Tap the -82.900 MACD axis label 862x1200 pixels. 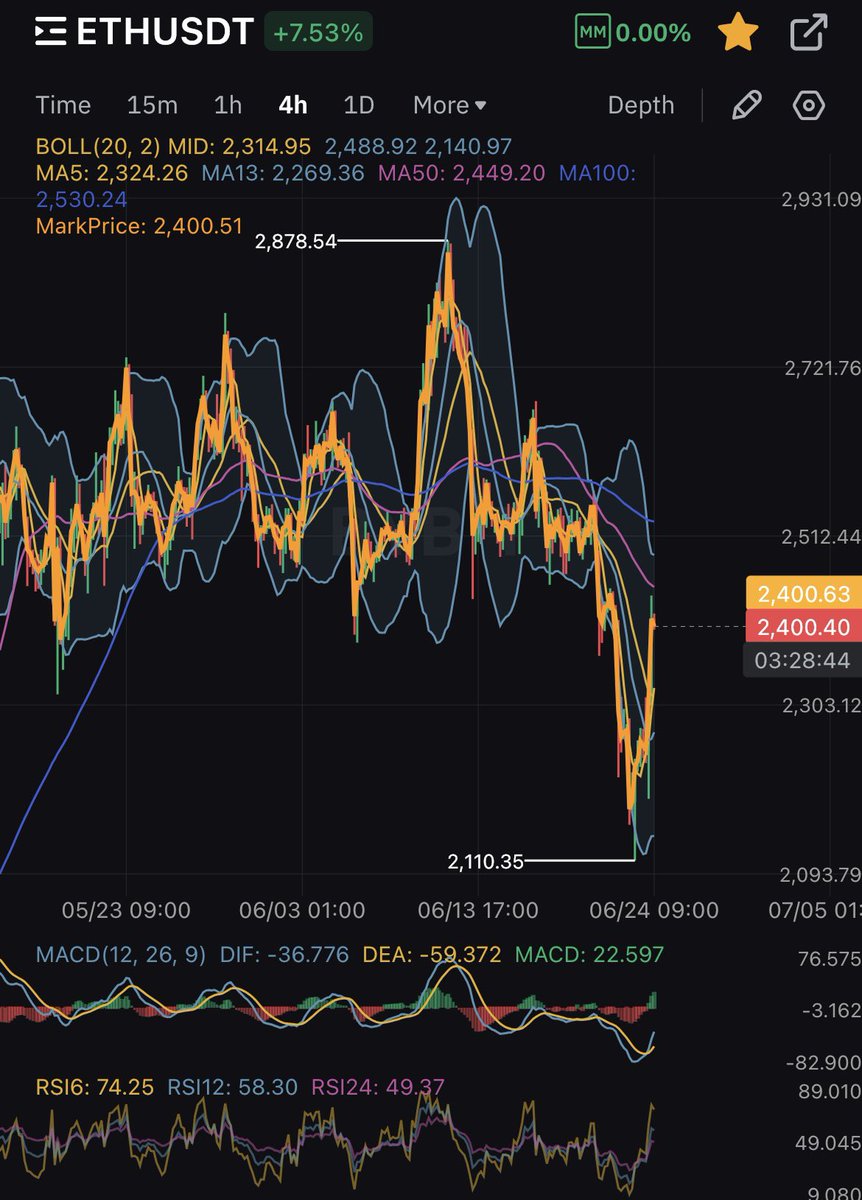tap(822, 1062)
